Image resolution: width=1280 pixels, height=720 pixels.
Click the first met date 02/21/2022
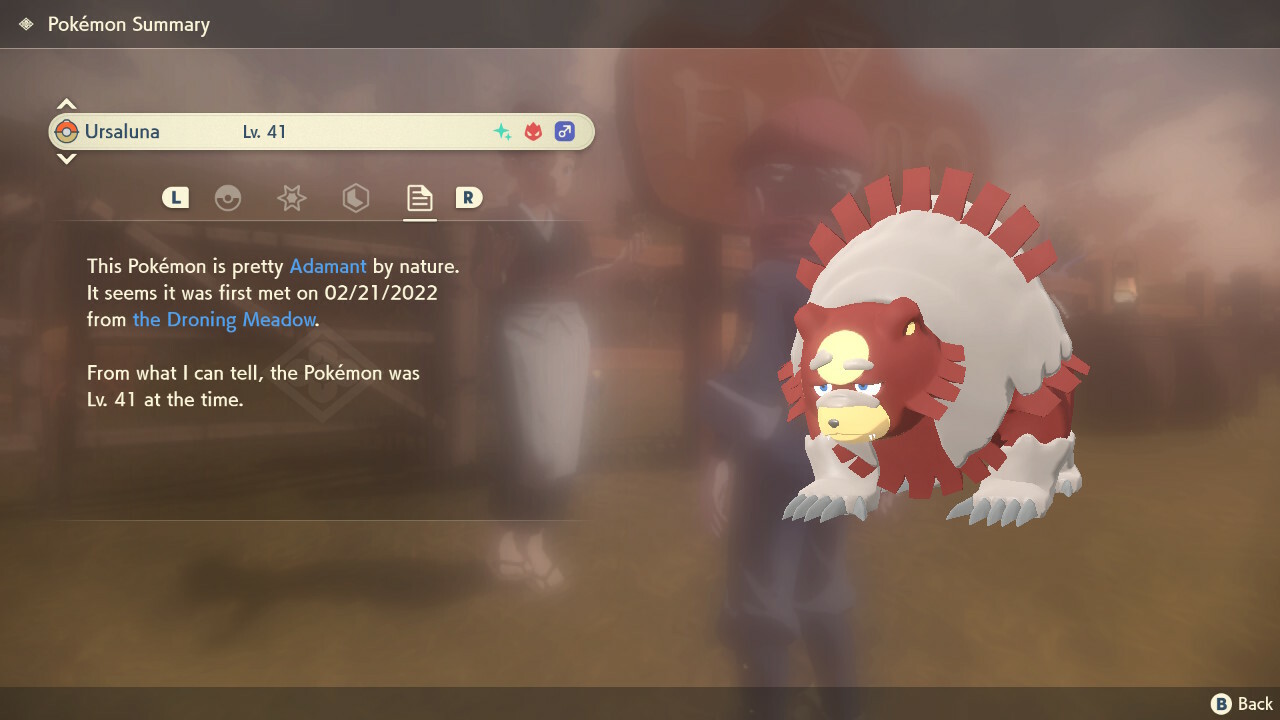(x=383, y=294)
